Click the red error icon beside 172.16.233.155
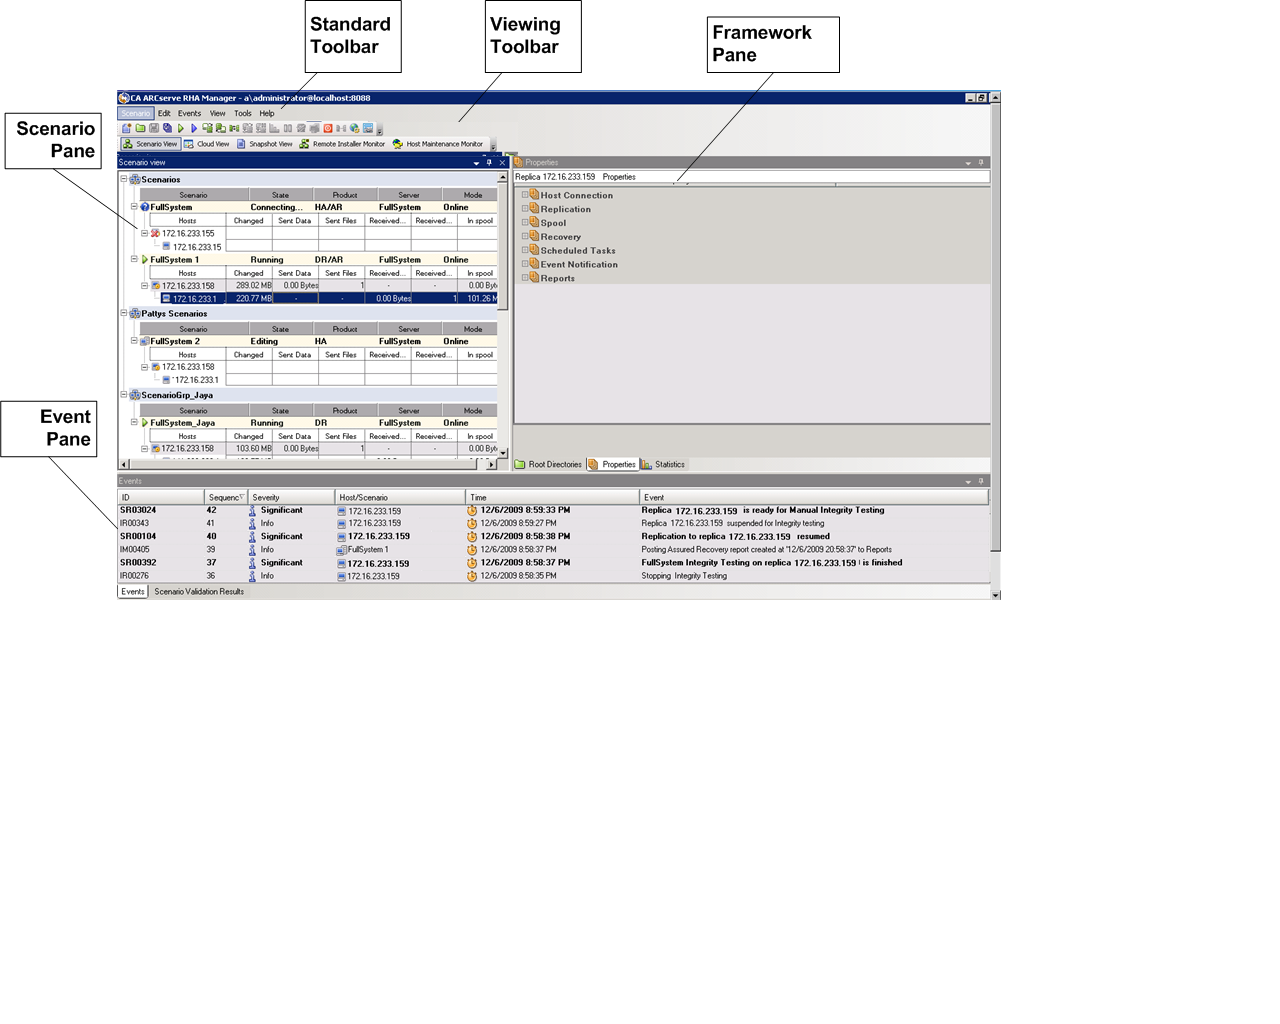Image resolution: width=1280 pixels, height=1024 pixels. pos(155,233)
